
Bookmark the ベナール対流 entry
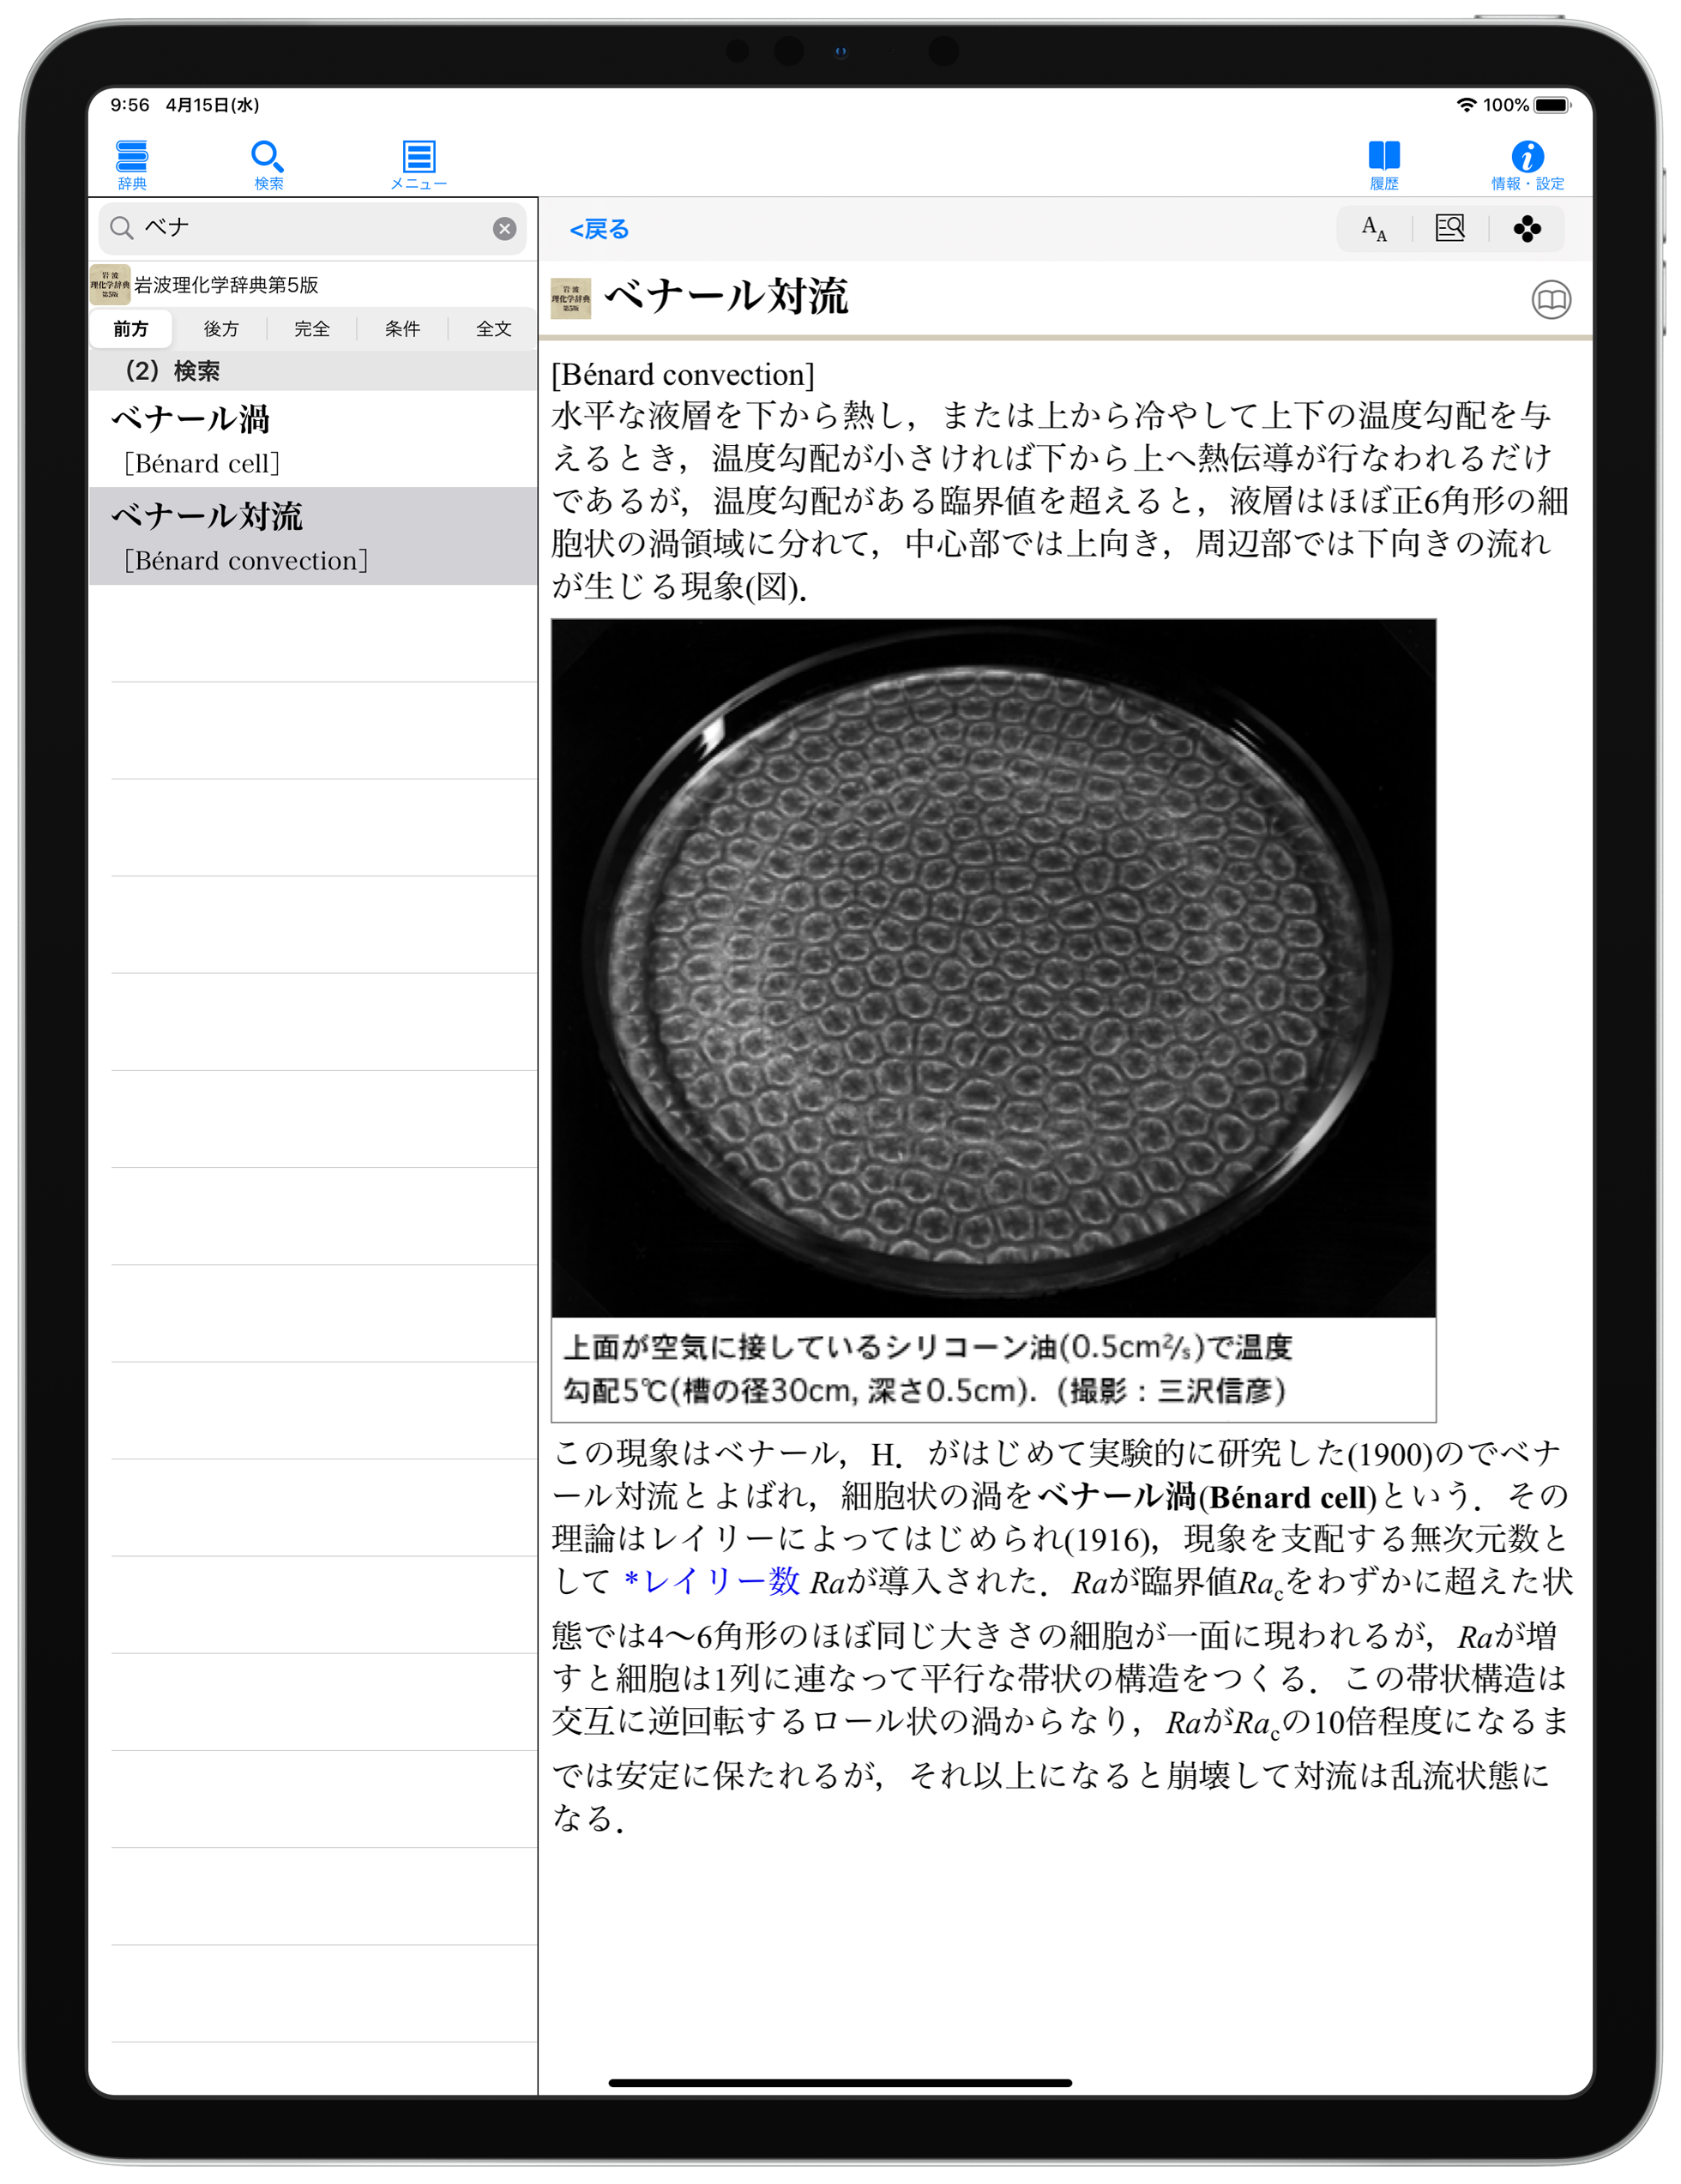point(1552,299)
